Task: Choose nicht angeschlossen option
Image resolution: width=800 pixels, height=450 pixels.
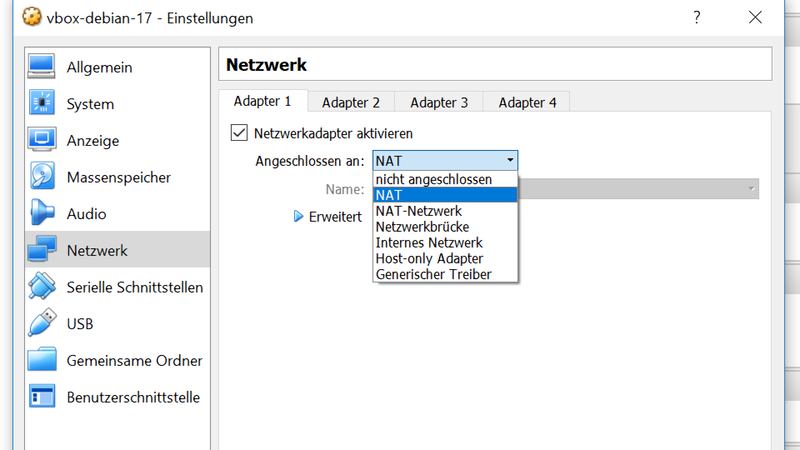Action: tap(445, 179)
